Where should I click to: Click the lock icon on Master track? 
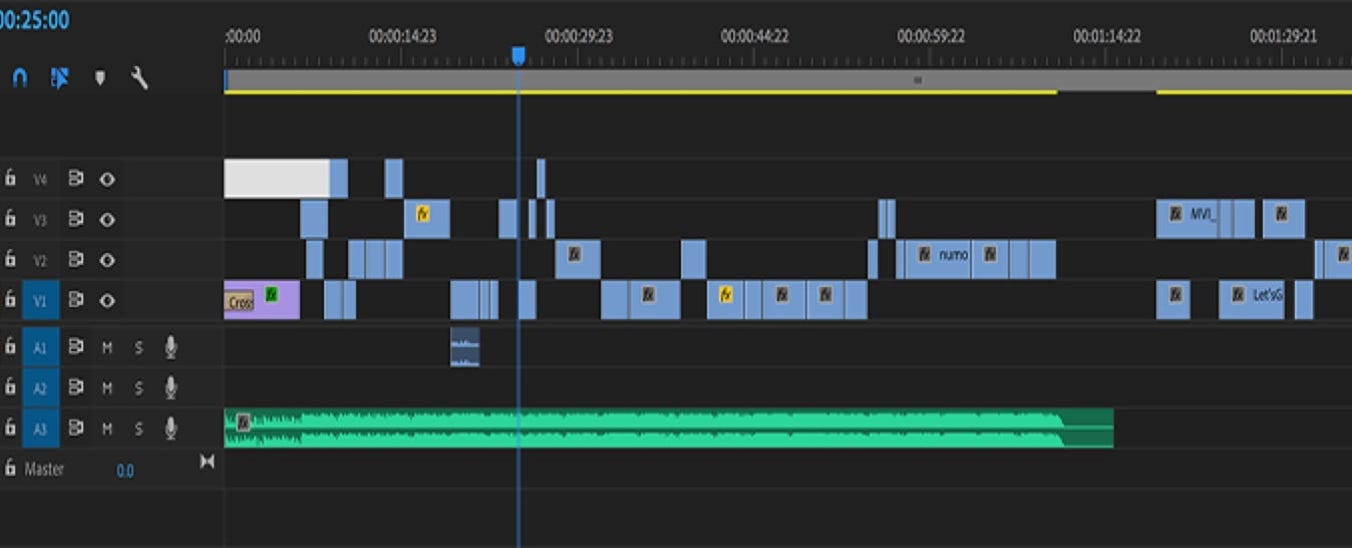tap(10, 468)
